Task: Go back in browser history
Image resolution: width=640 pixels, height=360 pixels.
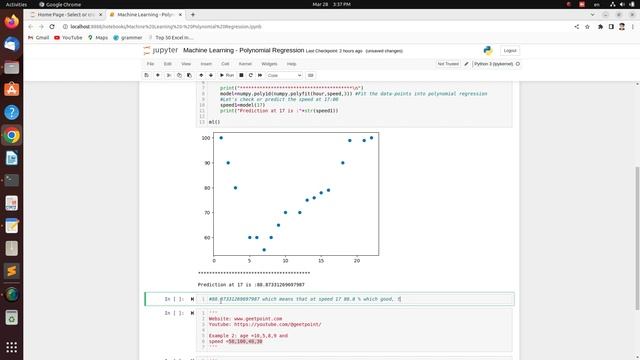Action: pos(31,27)
